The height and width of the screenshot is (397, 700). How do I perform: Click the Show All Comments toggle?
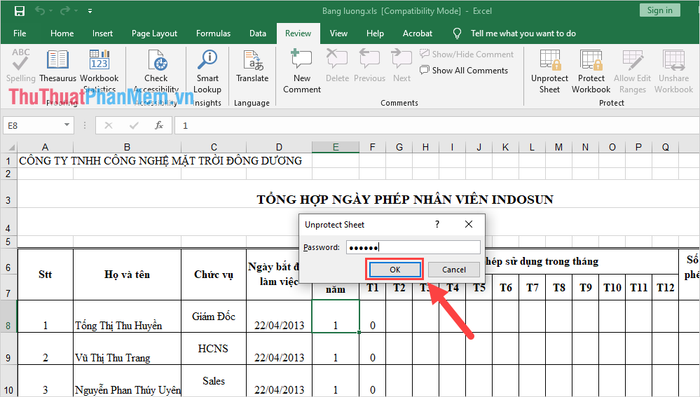(x=463, y=70)
